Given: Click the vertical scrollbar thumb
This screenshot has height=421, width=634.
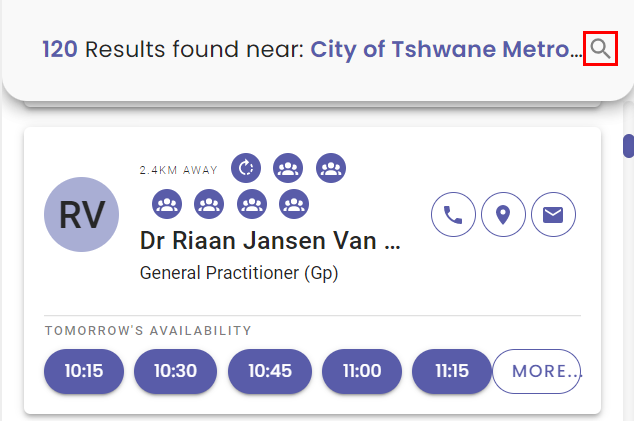Looking at the screenshot, I should point(629,146).
